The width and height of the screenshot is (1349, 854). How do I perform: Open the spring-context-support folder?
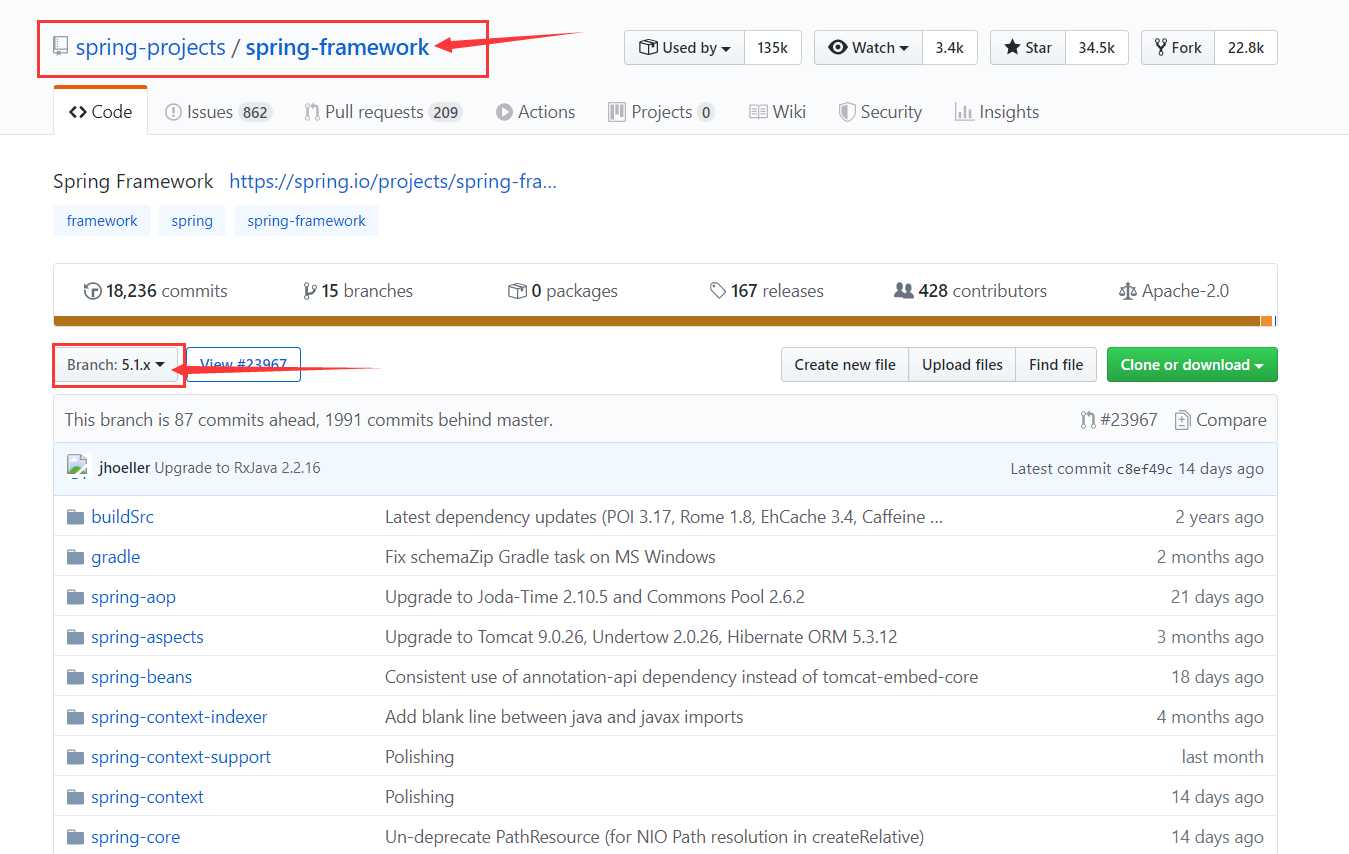tap(181, 757)
